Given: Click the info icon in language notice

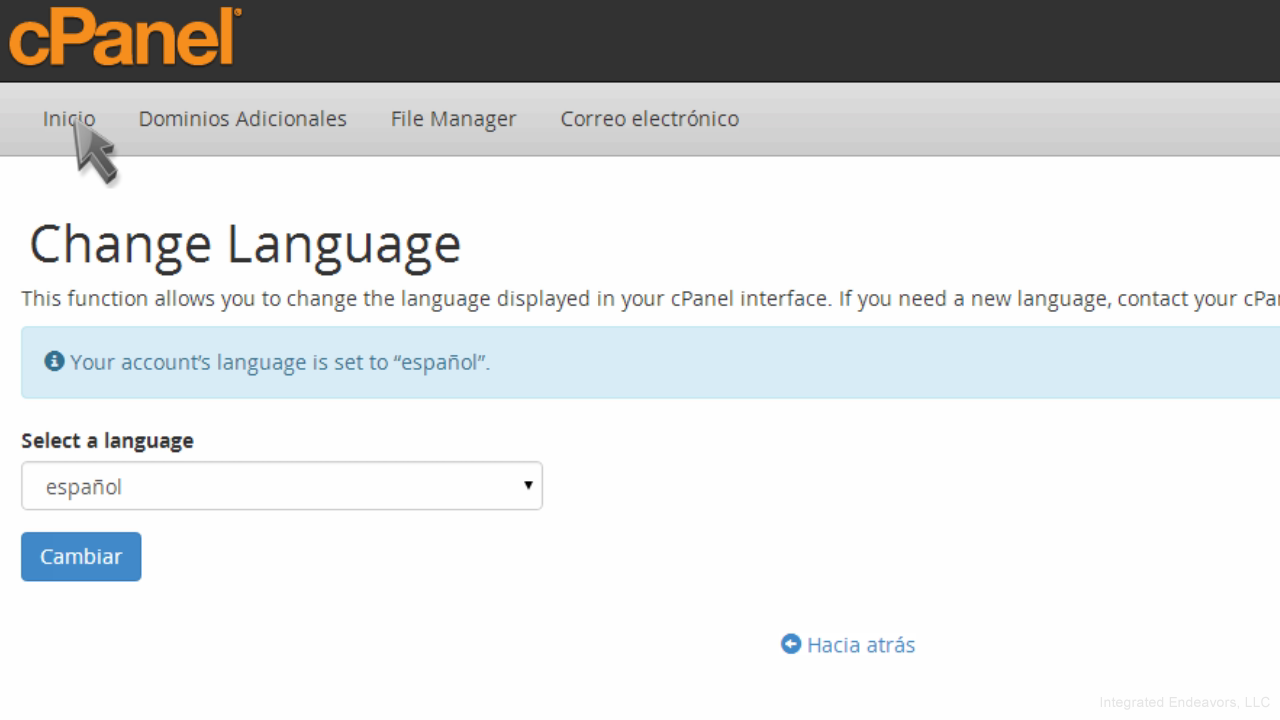Looking at the screenshot, I should click(x=55, y=361).
